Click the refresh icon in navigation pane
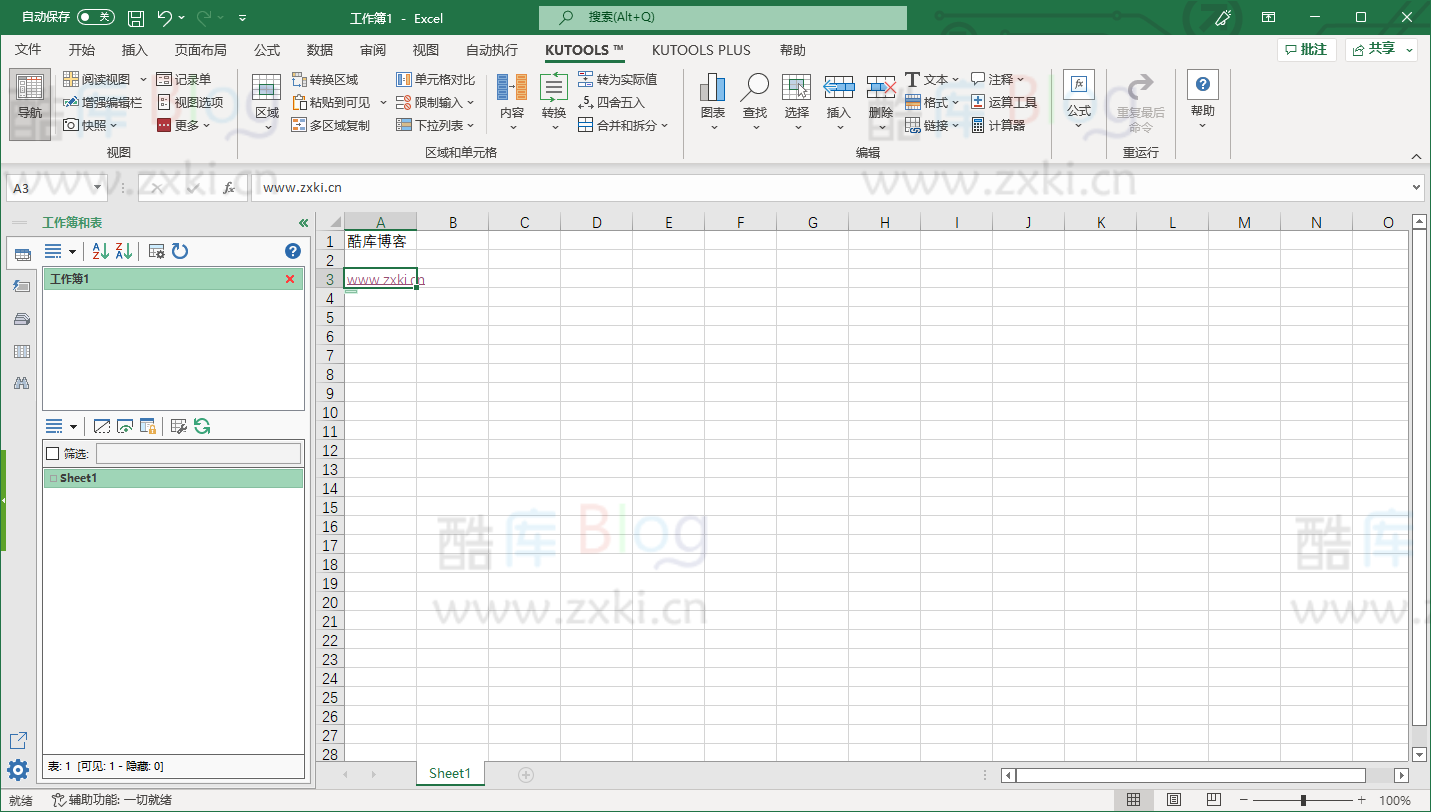 [180, 251]
